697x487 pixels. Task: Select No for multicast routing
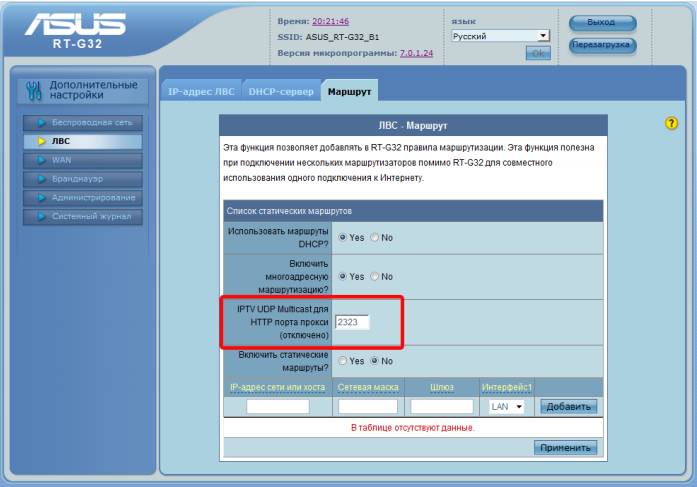375,276
